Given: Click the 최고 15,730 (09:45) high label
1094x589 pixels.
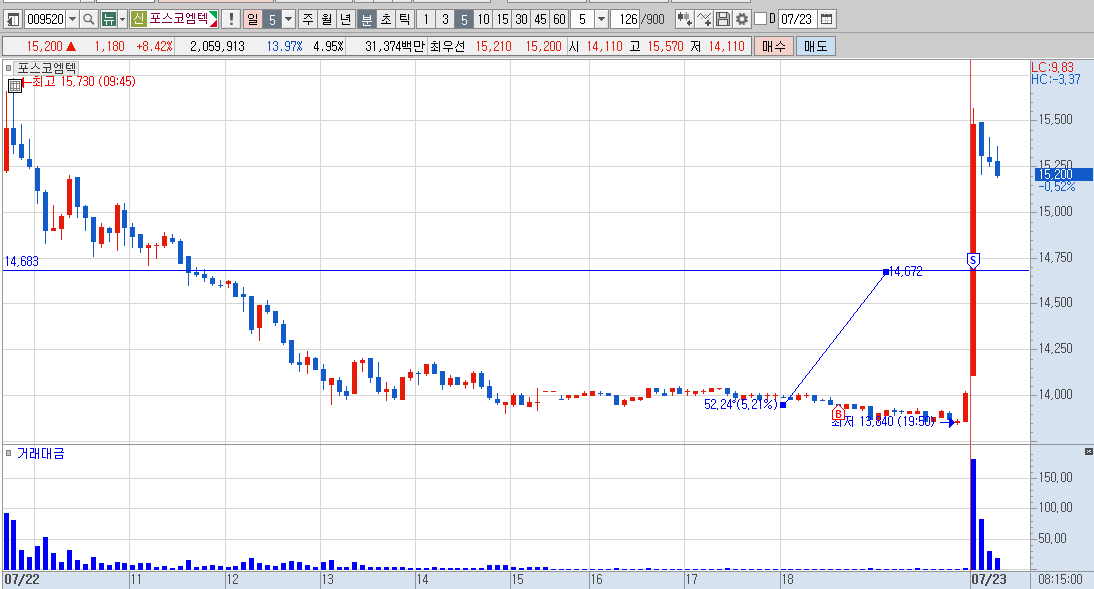Looking at the screenshot, I should point(84,82).
